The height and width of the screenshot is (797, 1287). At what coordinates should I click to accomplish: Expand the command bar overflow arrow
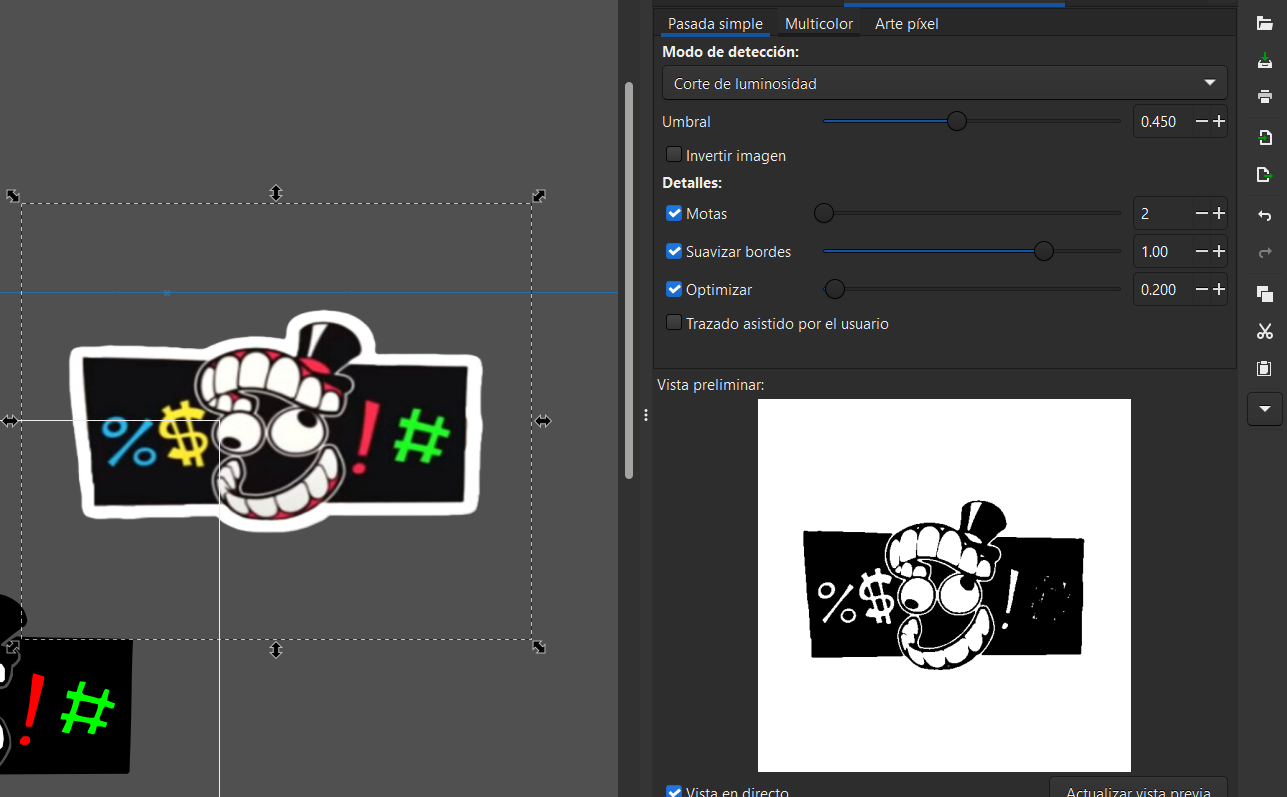click(x=1265, y=408)
